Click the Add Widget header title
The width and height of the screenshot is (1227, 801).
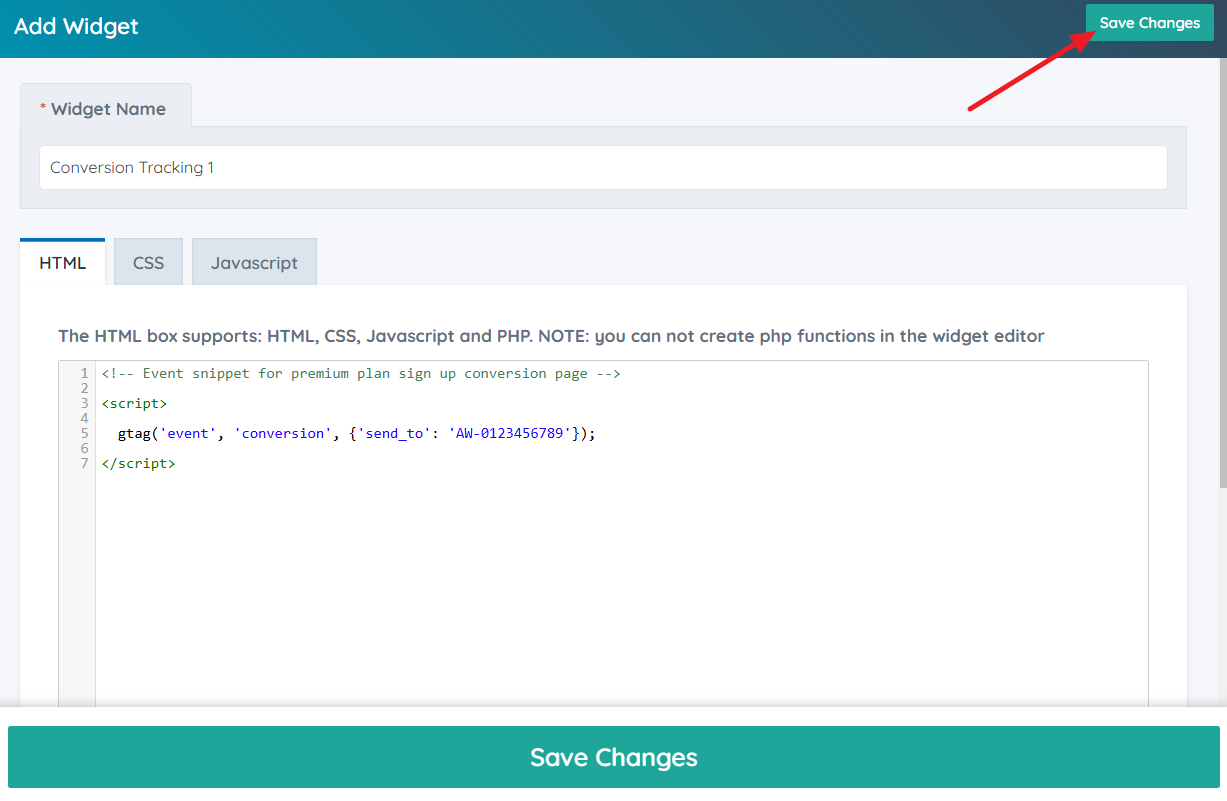pos(76,26)
